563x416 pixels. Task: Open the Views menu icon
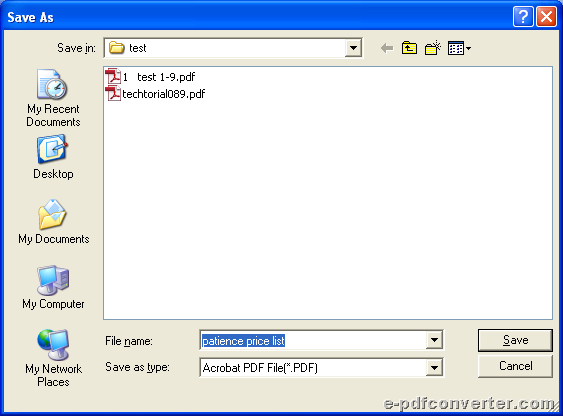click(459, 48)
